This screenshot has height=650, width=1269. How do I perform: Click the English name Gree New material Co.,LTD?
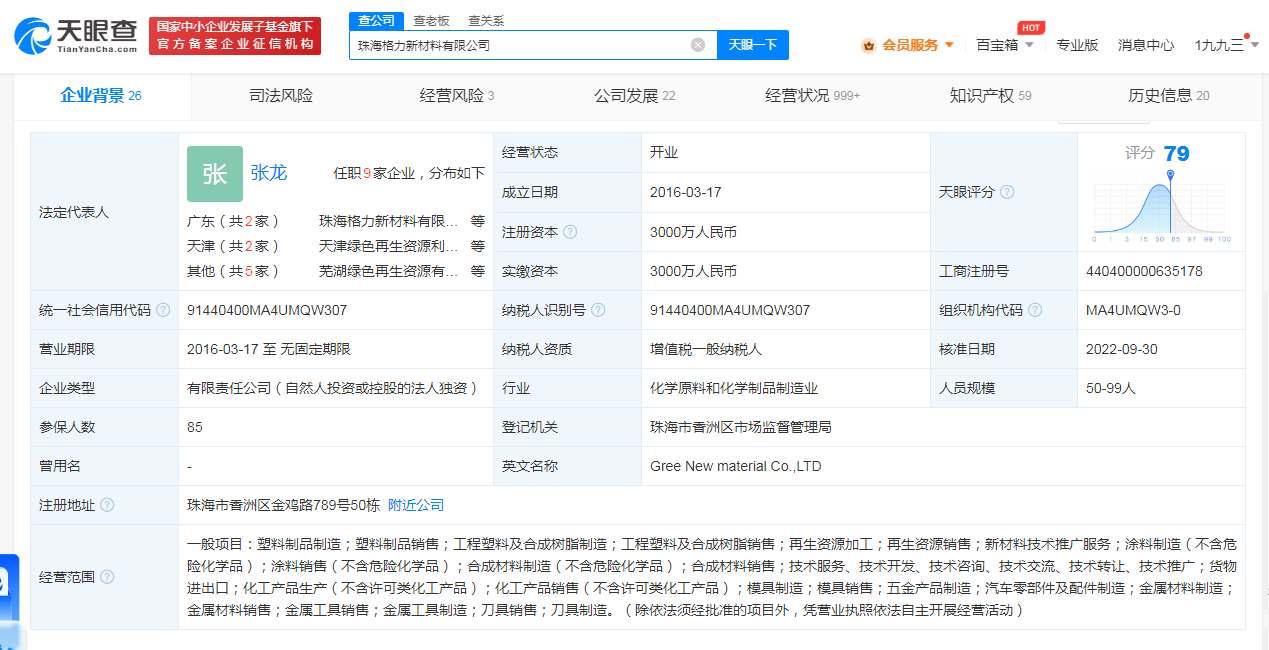point(736,466)
